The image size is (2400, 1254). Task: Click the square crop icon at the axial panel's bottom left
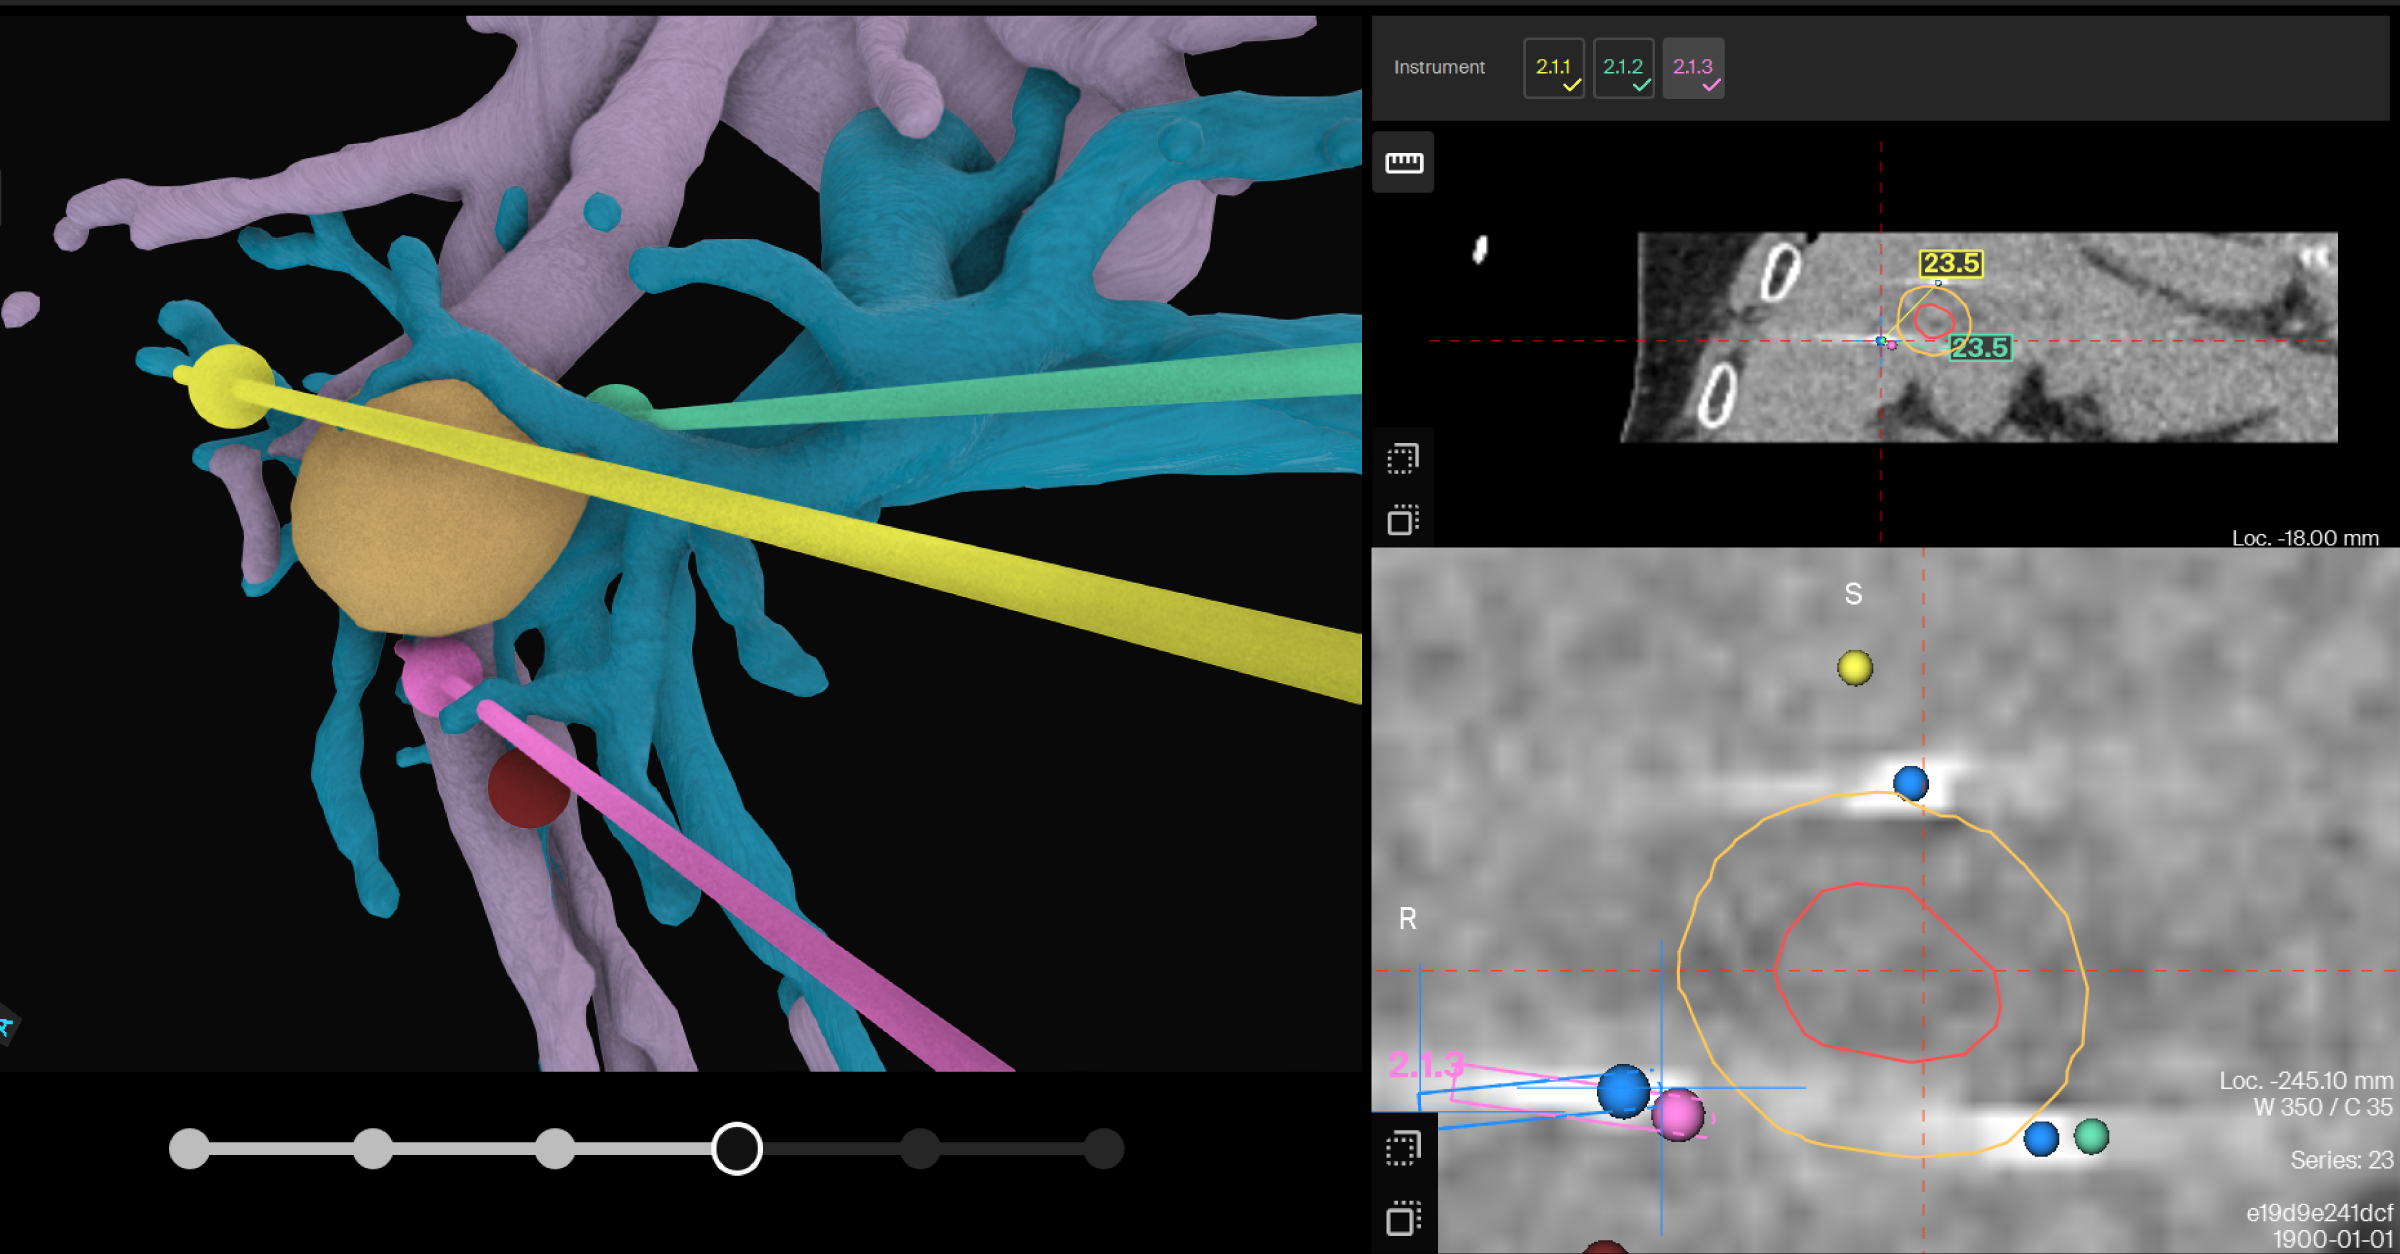coord(1405,1217)
